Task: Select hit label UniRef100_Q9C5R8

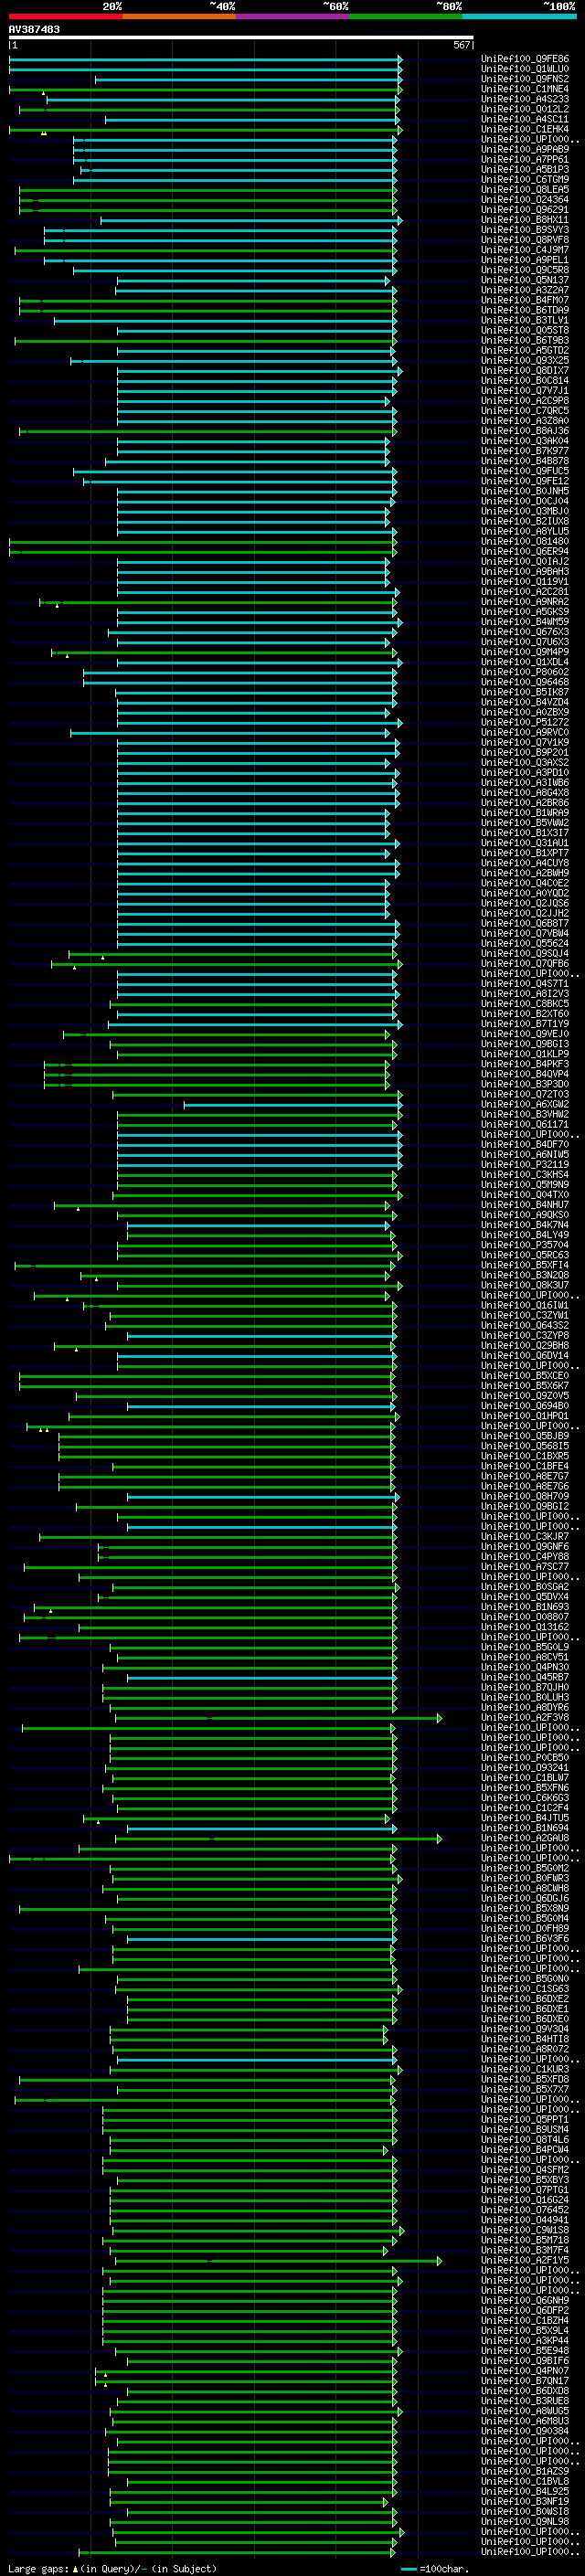Action: coord(525,270)
